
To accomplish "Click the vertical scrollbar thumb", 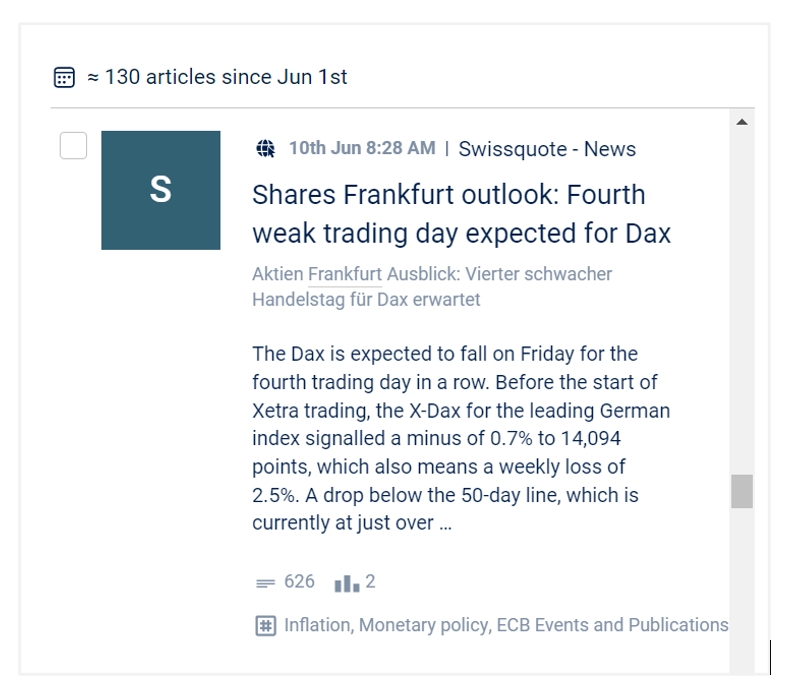I will [x=742, y=491].
